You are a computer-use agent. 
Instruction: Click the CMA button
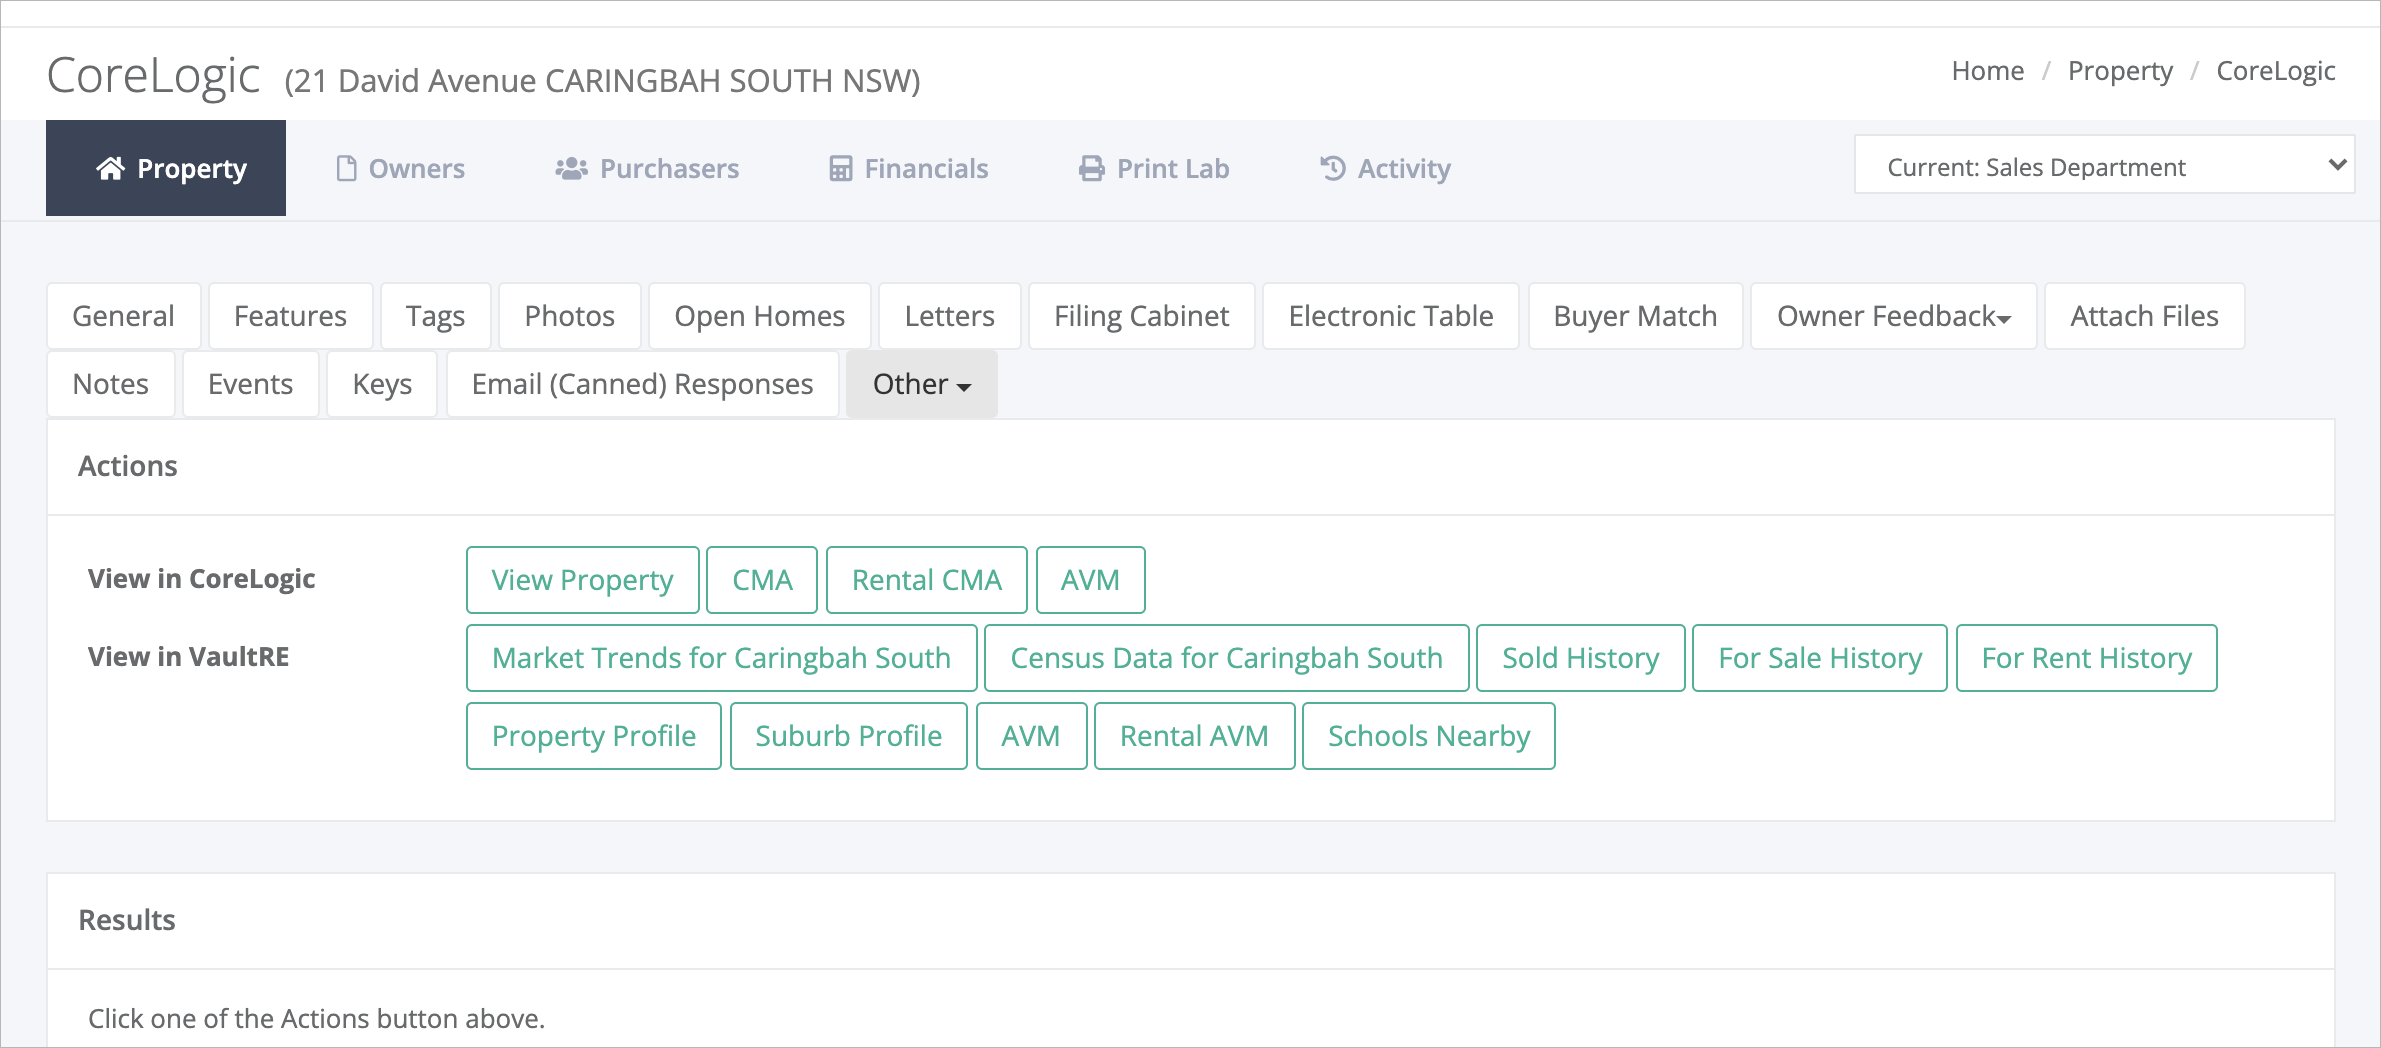tap(762, 580)
